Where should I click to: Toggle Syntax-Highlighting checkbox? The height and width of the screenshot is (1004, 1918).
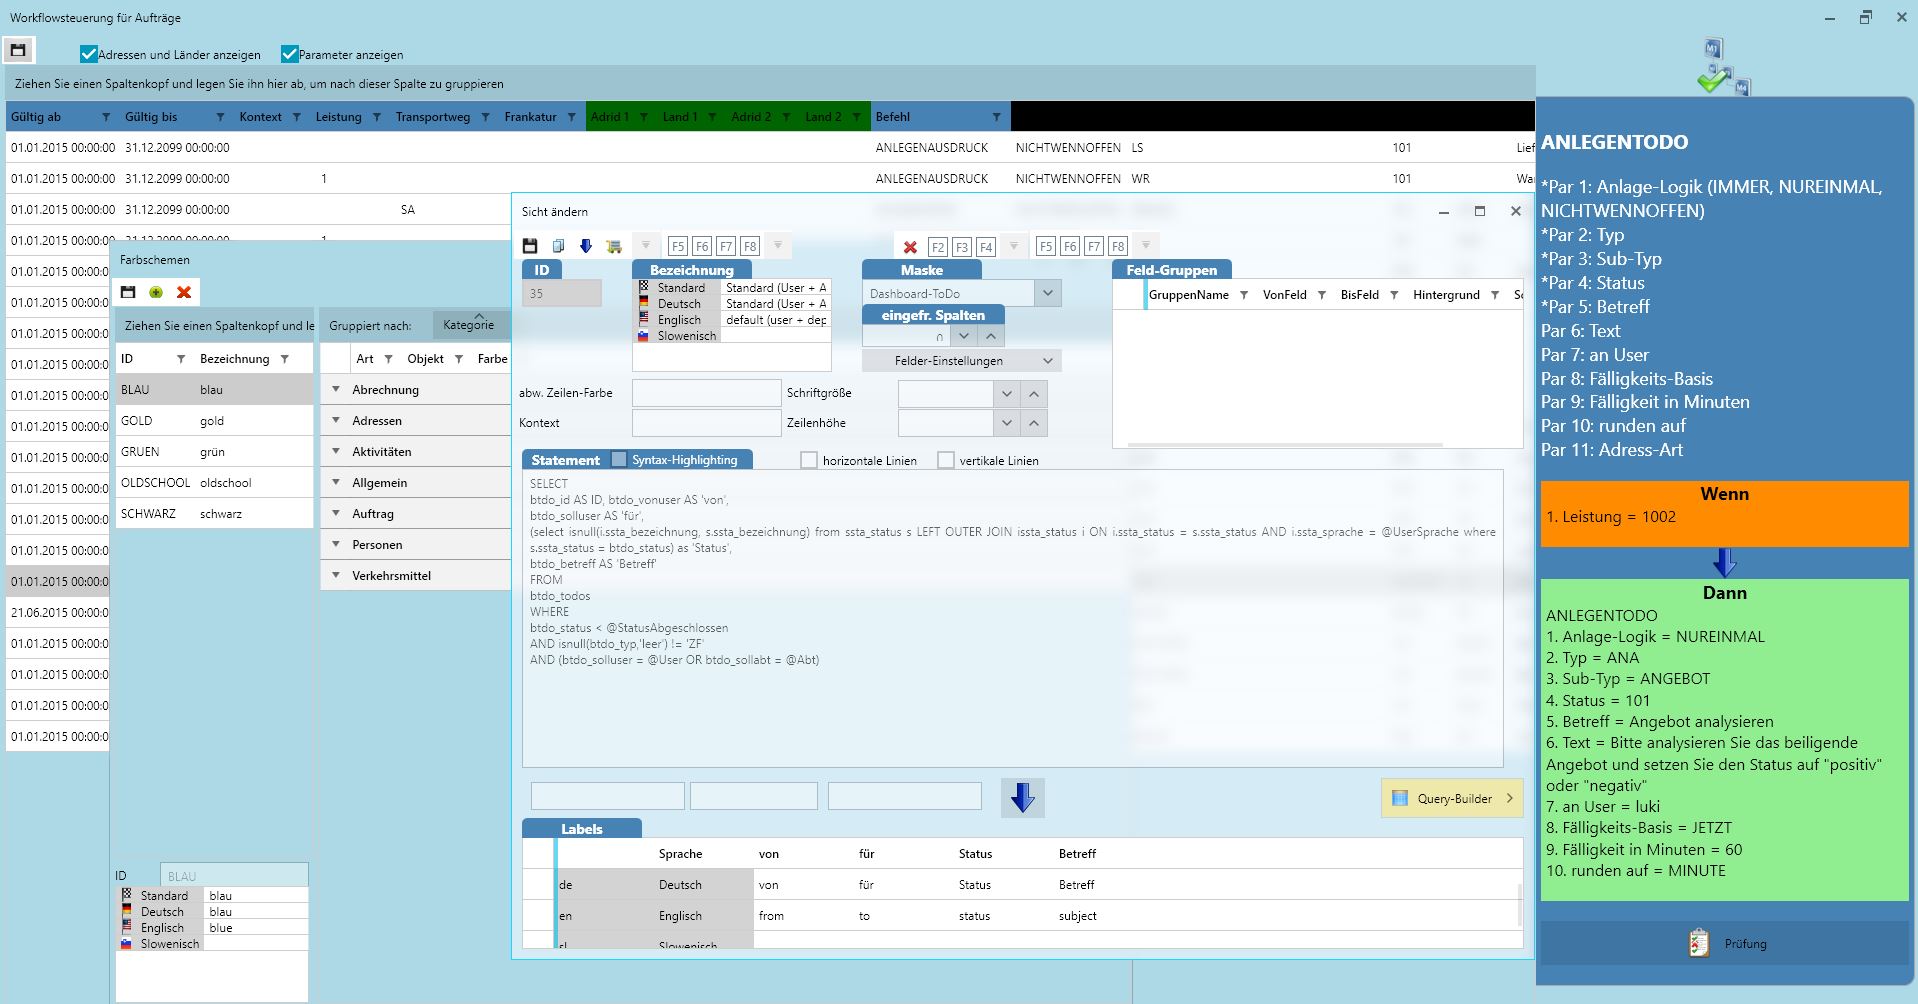(619, 459)
